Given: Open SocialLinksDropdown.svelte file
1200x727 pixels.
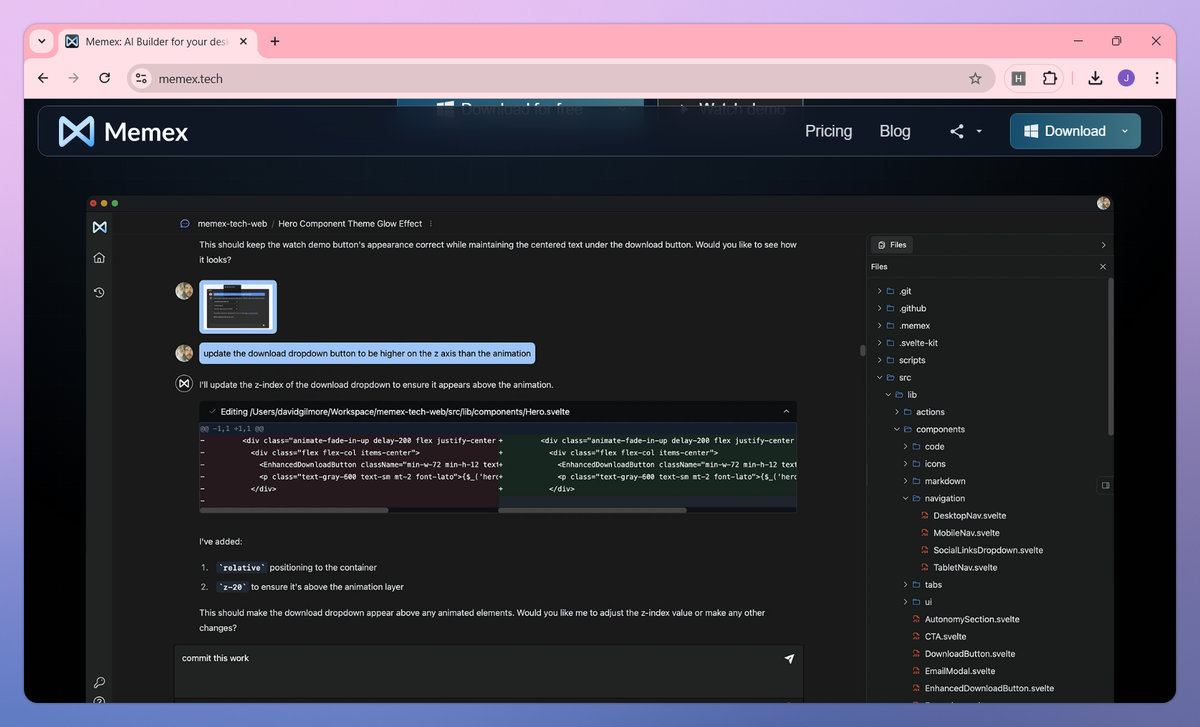Looking at the screenshot, I should click(x=988, y=550).
